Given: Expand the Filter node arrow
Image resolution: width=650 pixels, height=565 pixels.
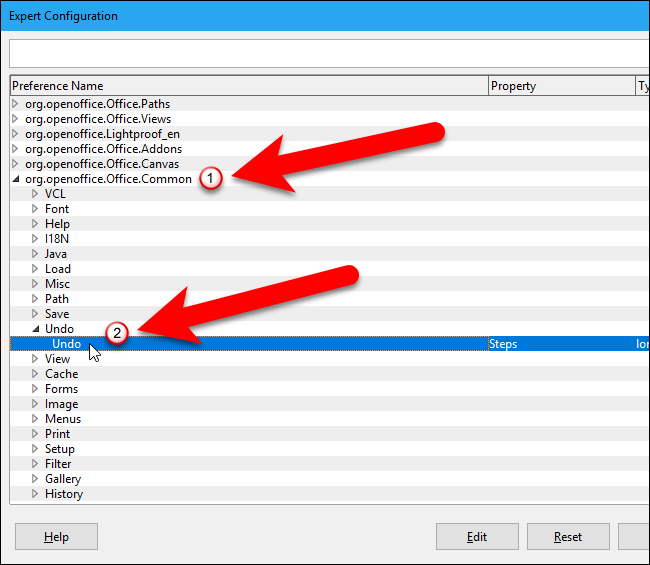Looking at the screenshot, I should pyautogui.click(x=35, y=464).
